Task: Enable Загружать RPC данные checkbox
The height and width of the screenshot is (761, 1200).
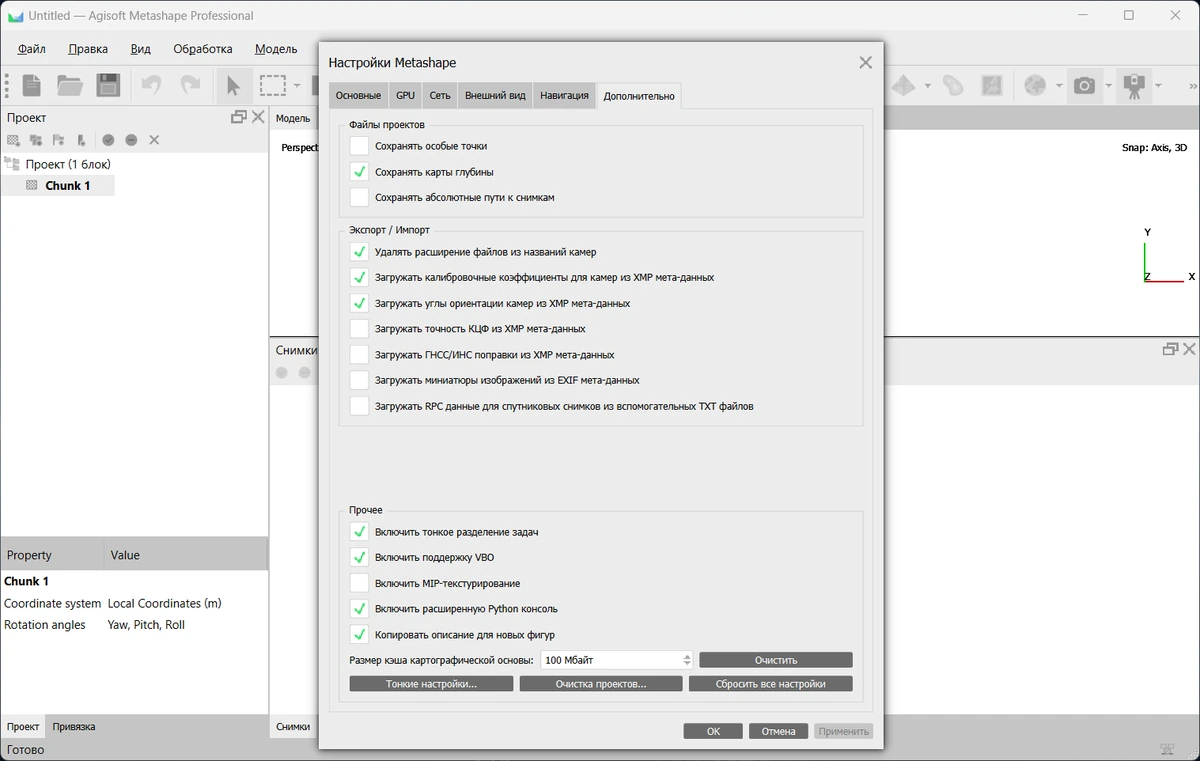Action: (x=359, y=406)
